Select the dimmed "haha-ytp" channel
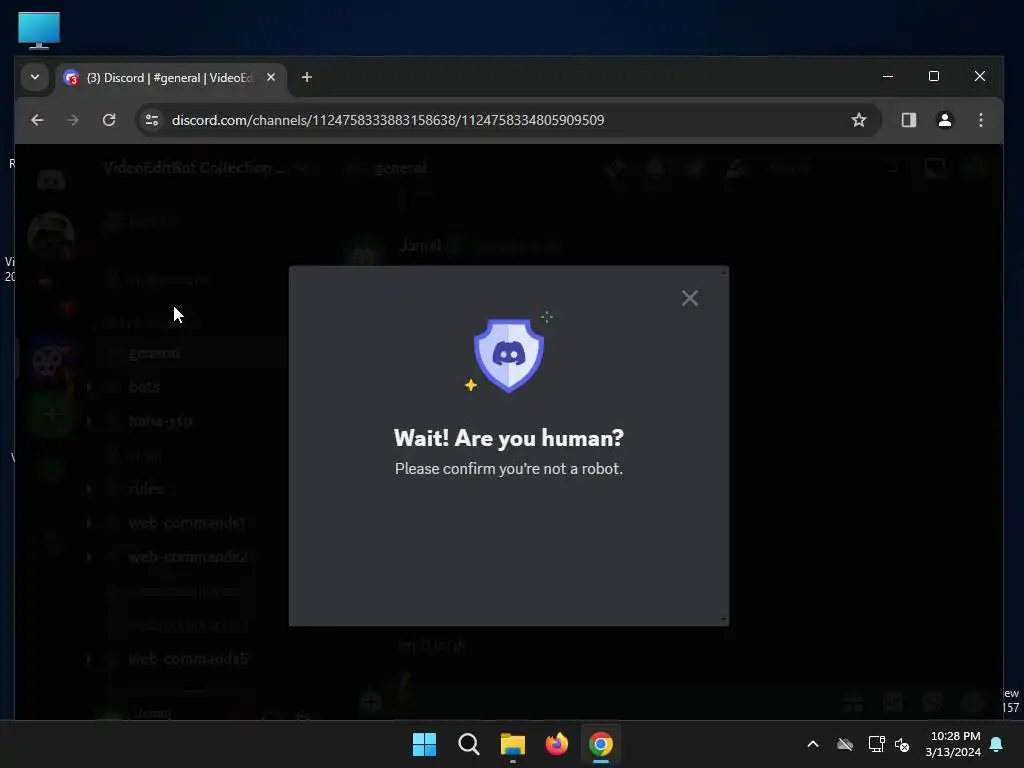This screenshot has height=768, width=1024. 160,421
